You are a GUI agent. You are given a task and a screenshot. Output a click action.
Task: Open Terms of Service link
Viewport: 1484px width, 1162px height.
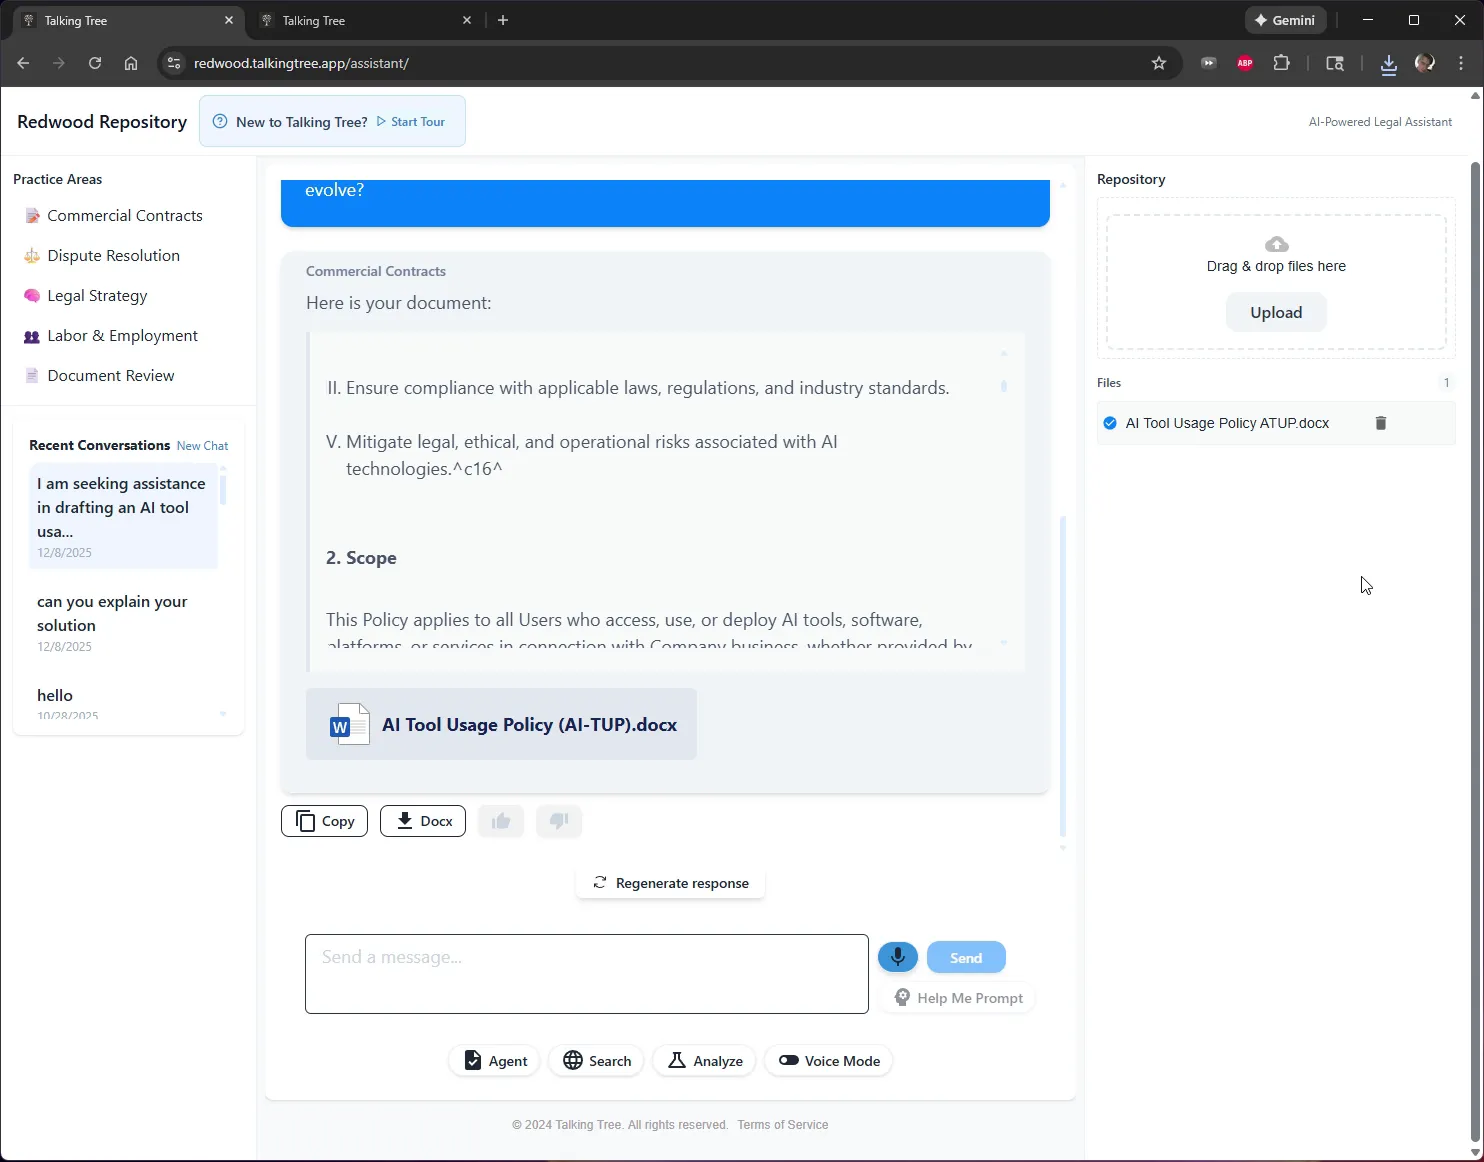tap(783, 1125)
